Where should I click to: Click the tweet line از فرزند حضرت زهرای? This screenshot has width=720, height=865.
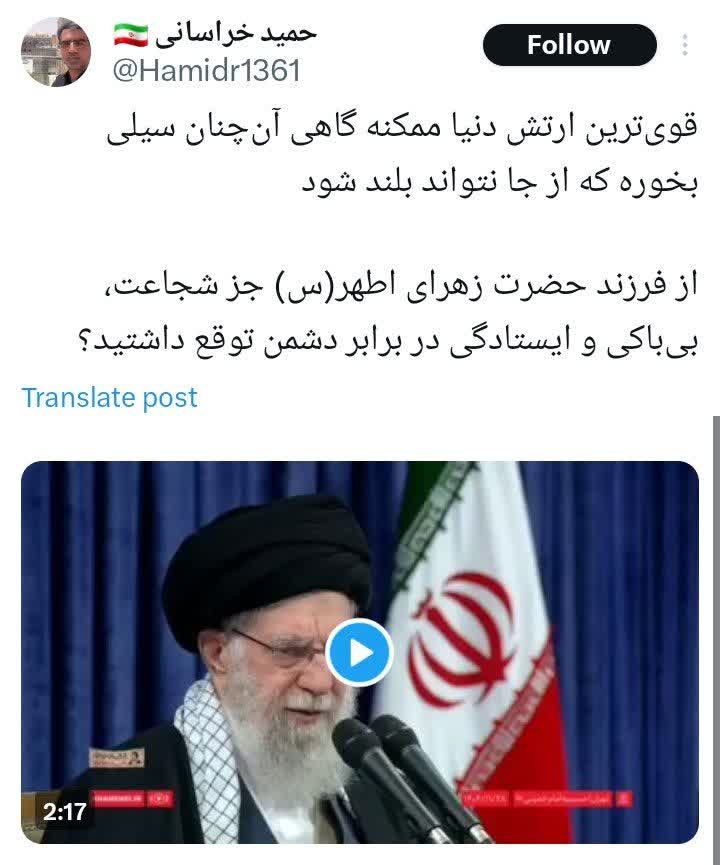click(402, 287)
